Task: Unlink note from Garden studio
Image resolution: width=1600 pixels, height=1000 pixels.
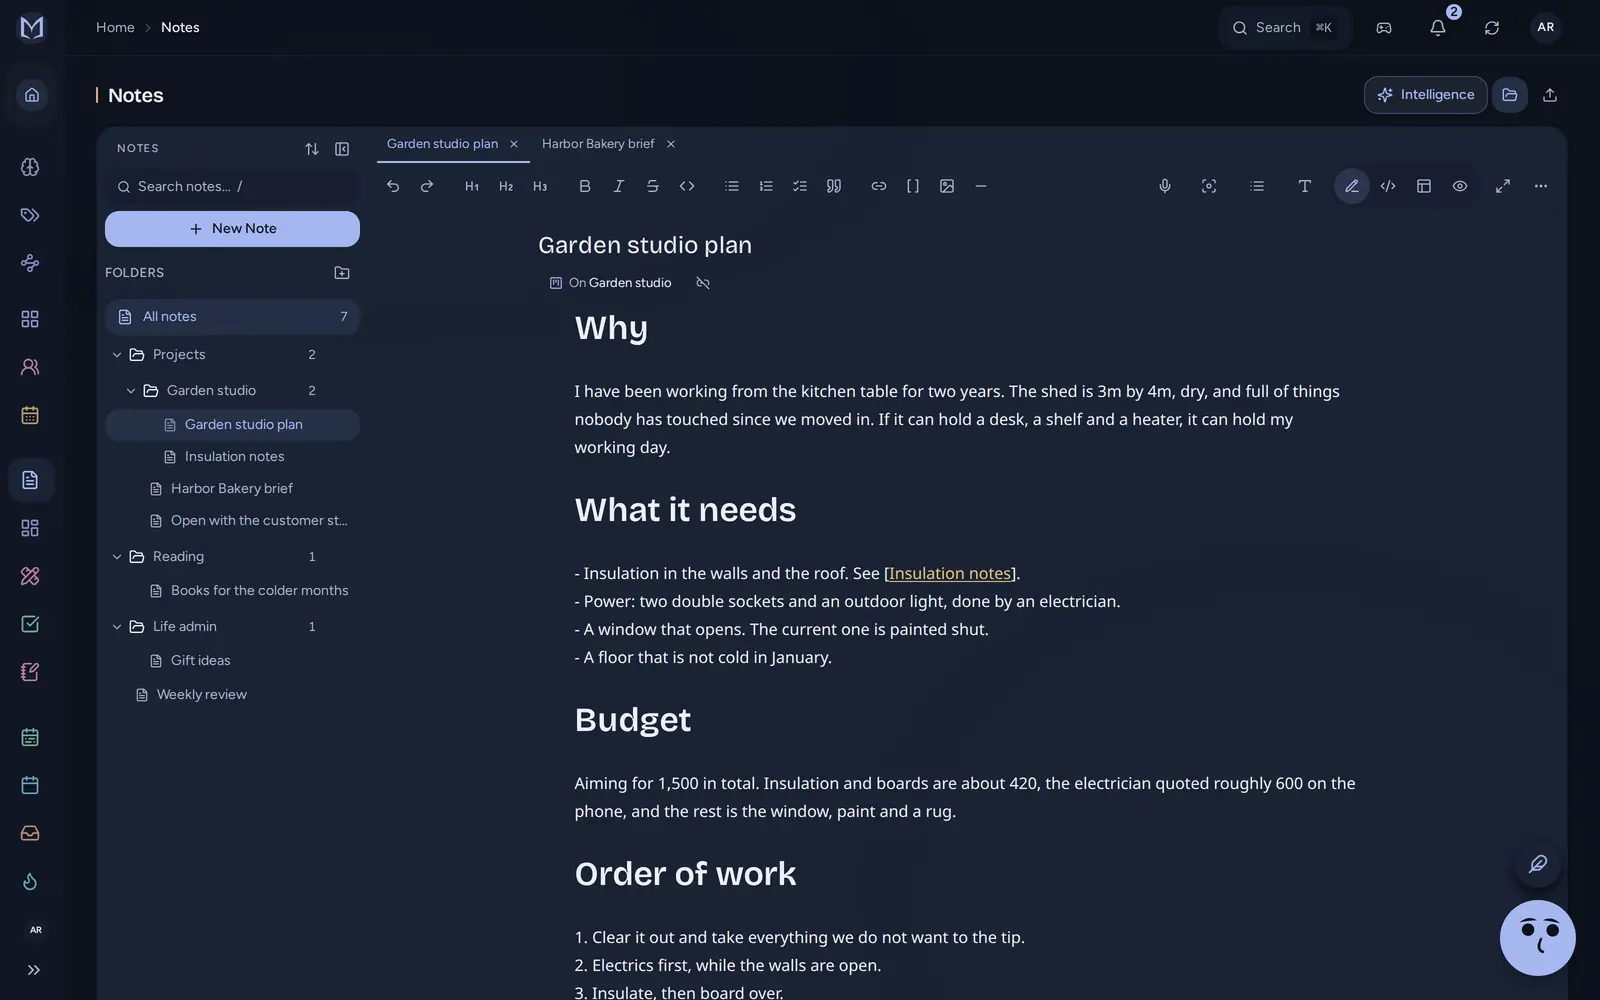Action: 703,283
